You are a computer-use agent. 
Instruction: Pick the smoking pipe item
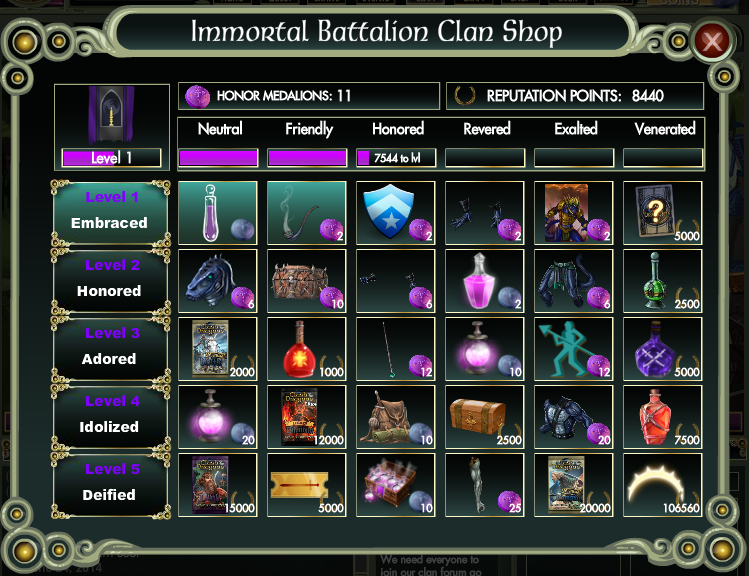click(x=307, y=213)
